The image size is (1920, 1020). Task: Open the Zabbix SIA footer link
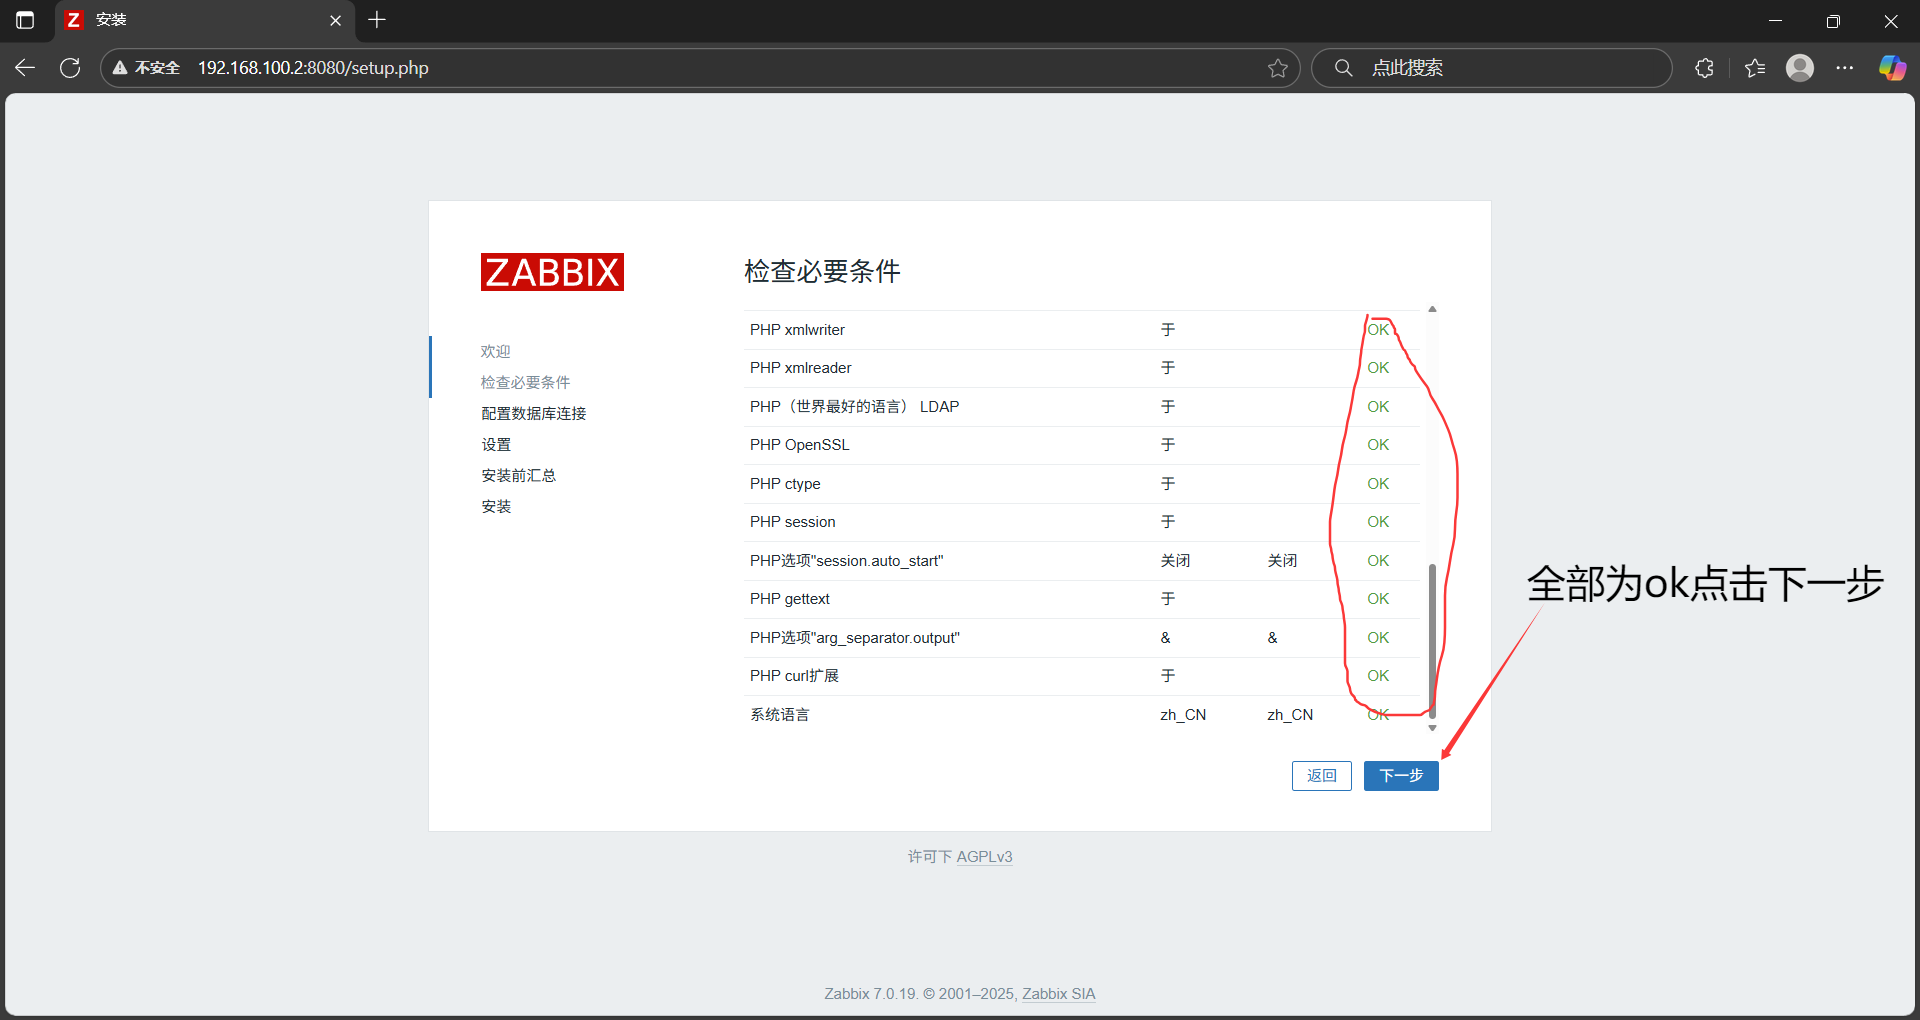[1058, 994]
